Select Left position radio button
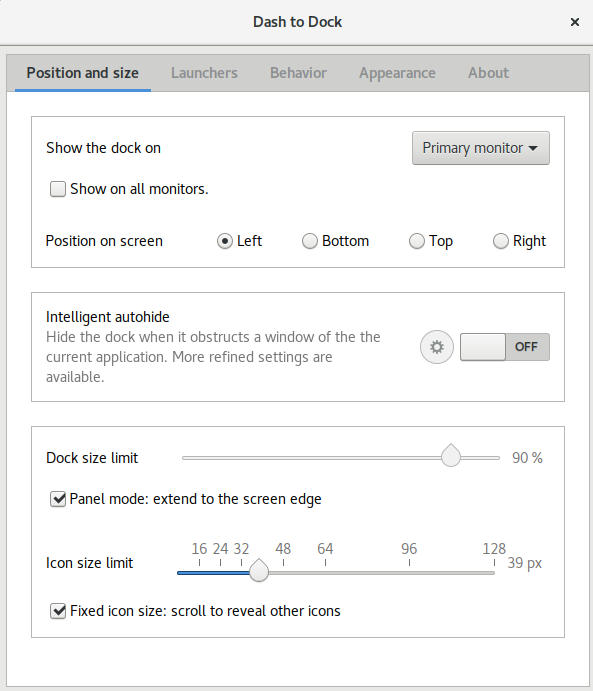This screenshot has height=691, width=593. (x=225, y=241)
